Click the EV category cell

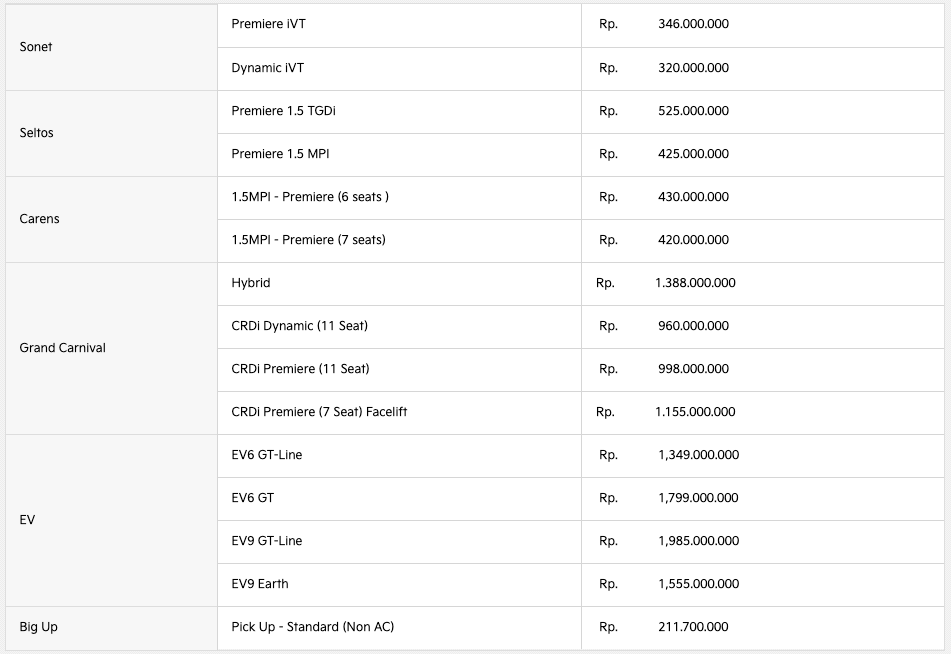tap(27, 520)
